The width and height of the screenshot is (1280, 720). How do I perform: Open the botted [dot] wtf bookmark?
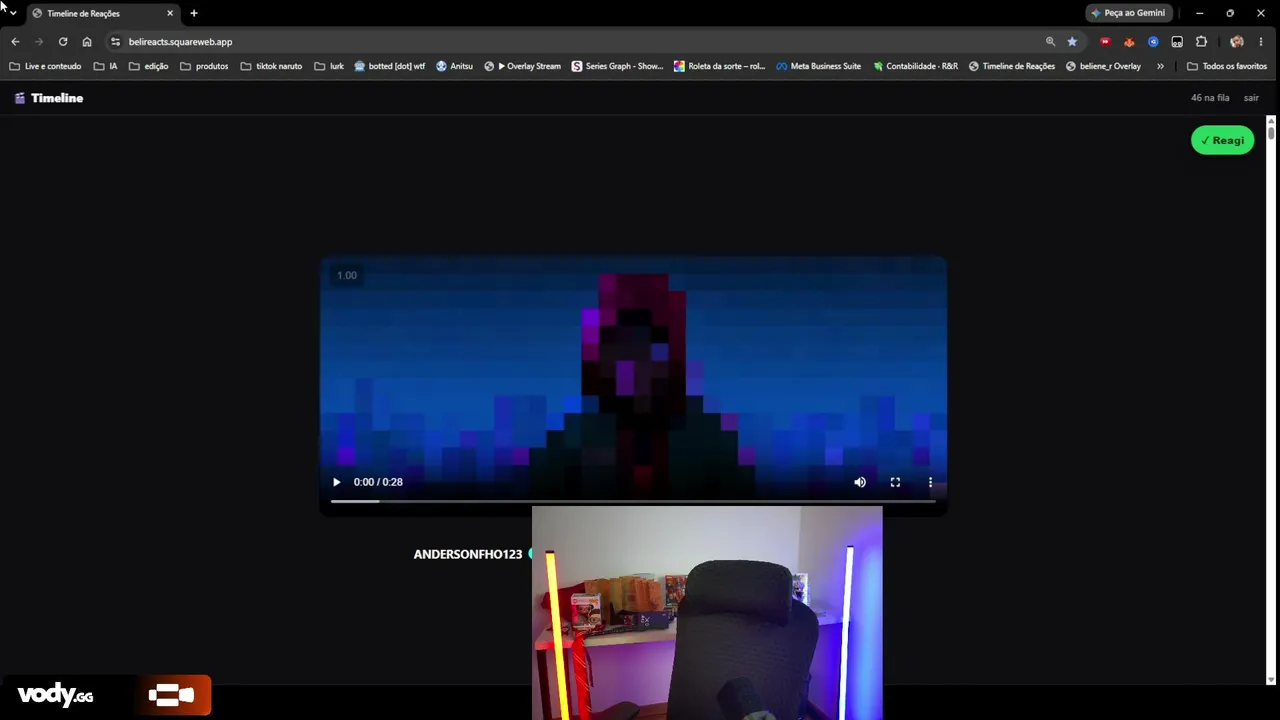pyautogui.click(x=390, y=66)
